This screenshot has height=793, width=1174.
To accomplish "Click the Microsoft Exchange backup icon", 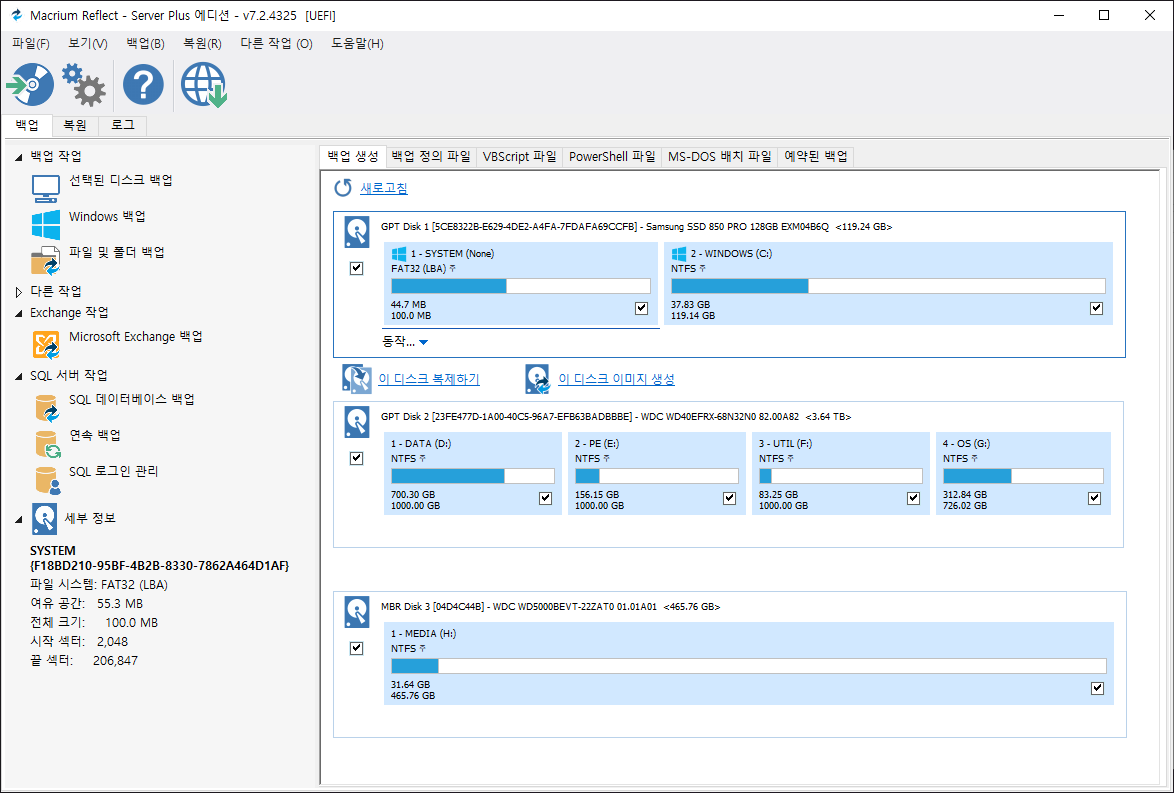I will 46,345.
